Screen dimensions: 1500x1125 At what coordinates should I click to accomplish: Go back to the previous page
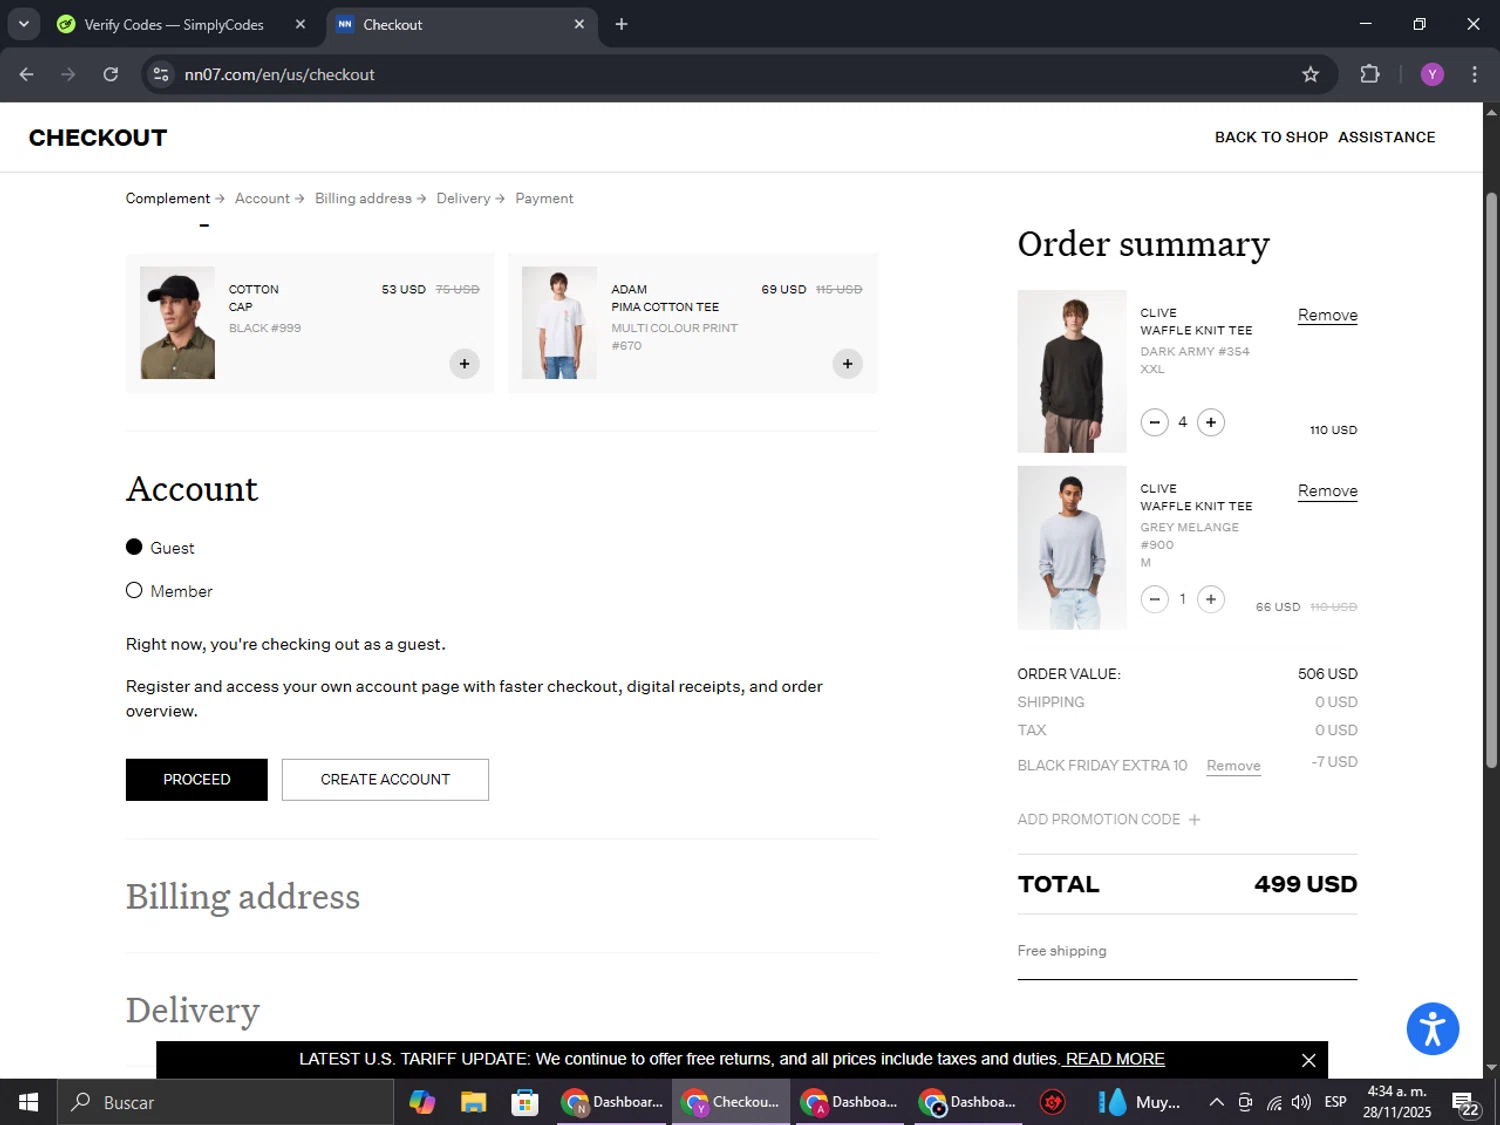(26, 74)
